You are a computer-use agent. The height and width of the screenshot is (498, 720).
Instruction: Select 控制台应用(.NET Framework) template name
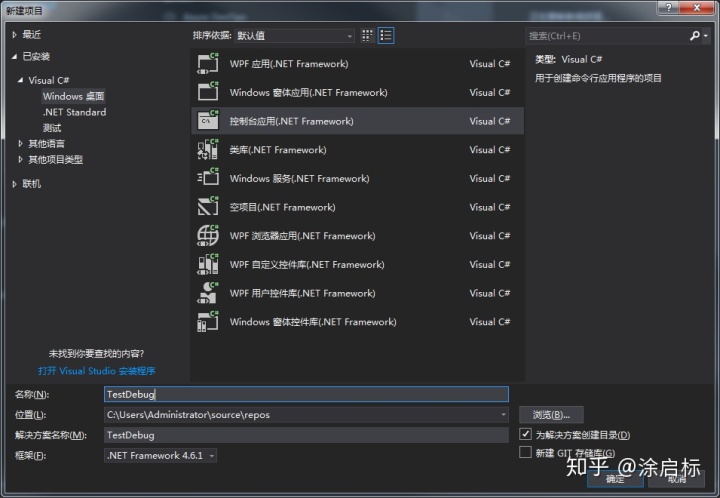pos(292,121)
